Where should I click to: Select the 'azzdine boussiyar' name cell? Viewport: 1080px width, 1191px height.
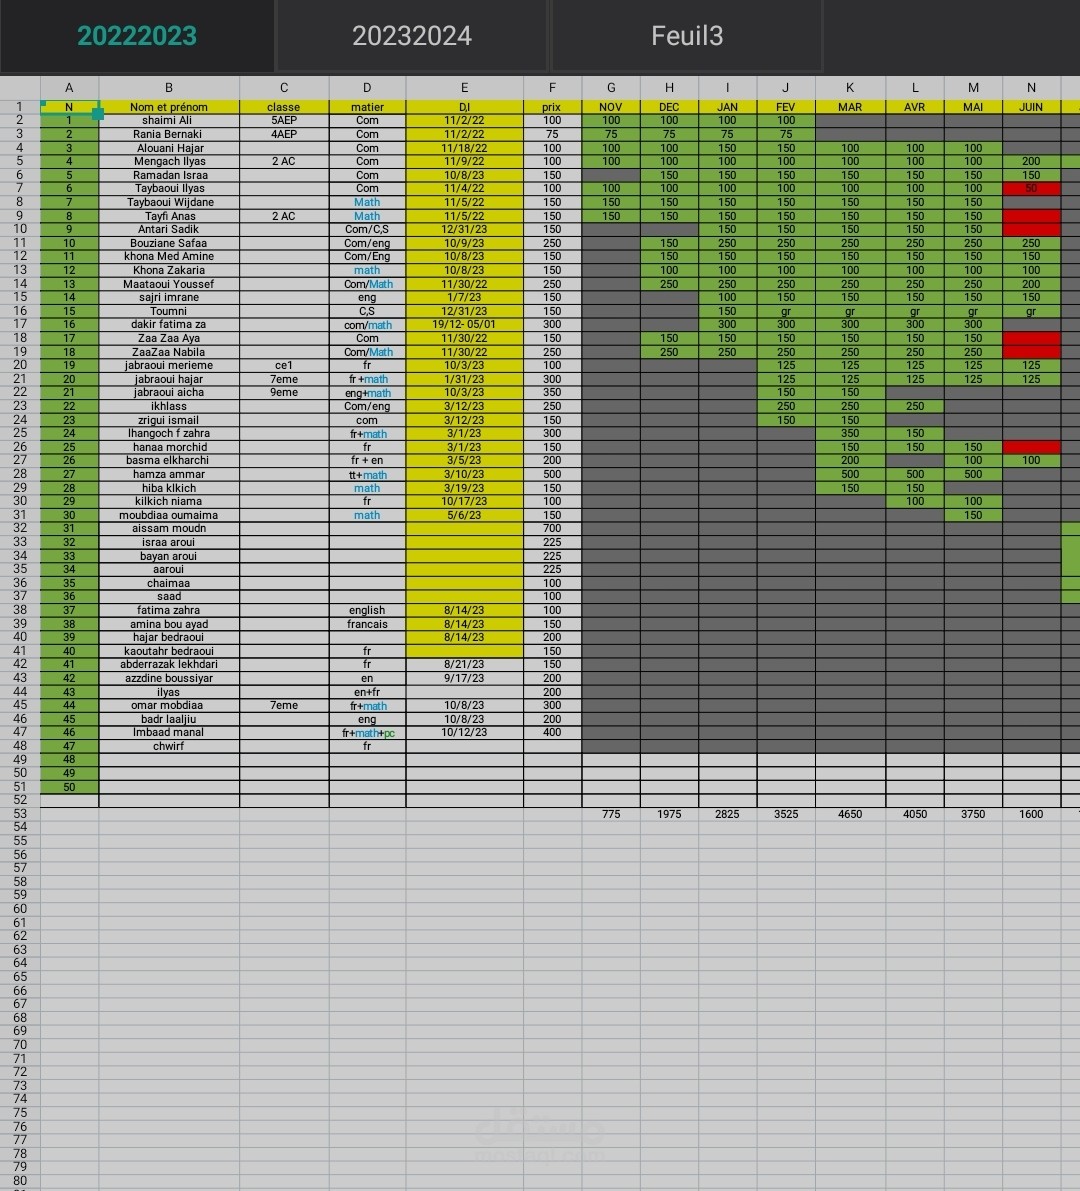pyautogui.click(x=169, y=678)
